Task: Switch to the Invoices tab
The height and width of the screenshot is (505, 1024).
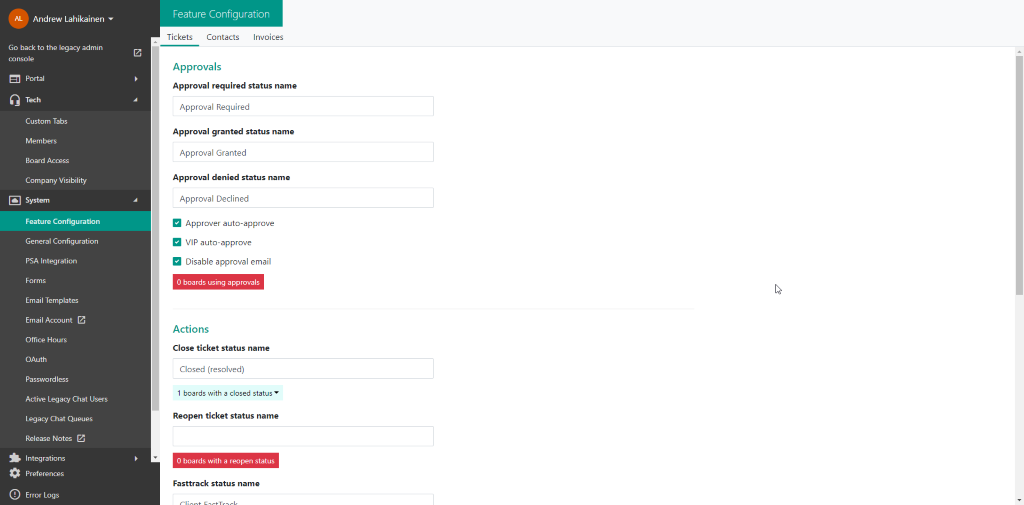Action: (x=268, y=37)
